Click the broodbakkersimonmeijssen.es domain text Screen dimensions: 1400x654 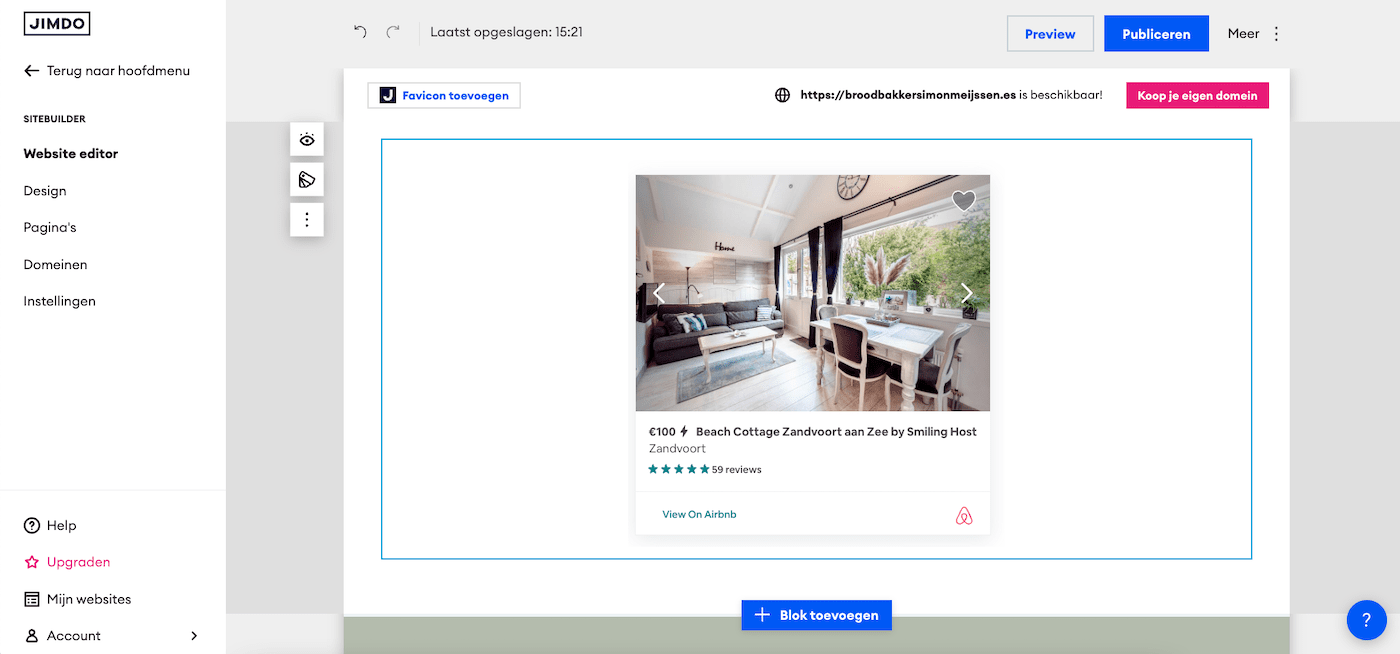(x=908, y=96)
